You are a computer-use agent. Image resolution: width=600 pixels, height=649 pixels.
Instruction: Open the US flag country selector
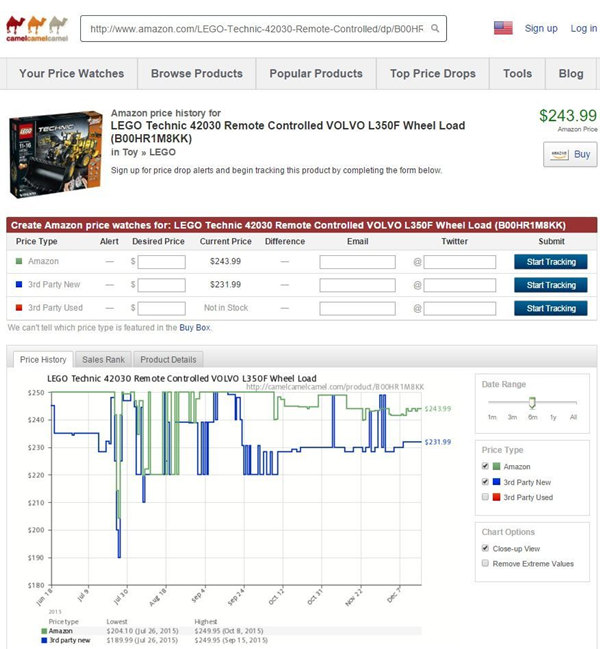coord(503,28)
